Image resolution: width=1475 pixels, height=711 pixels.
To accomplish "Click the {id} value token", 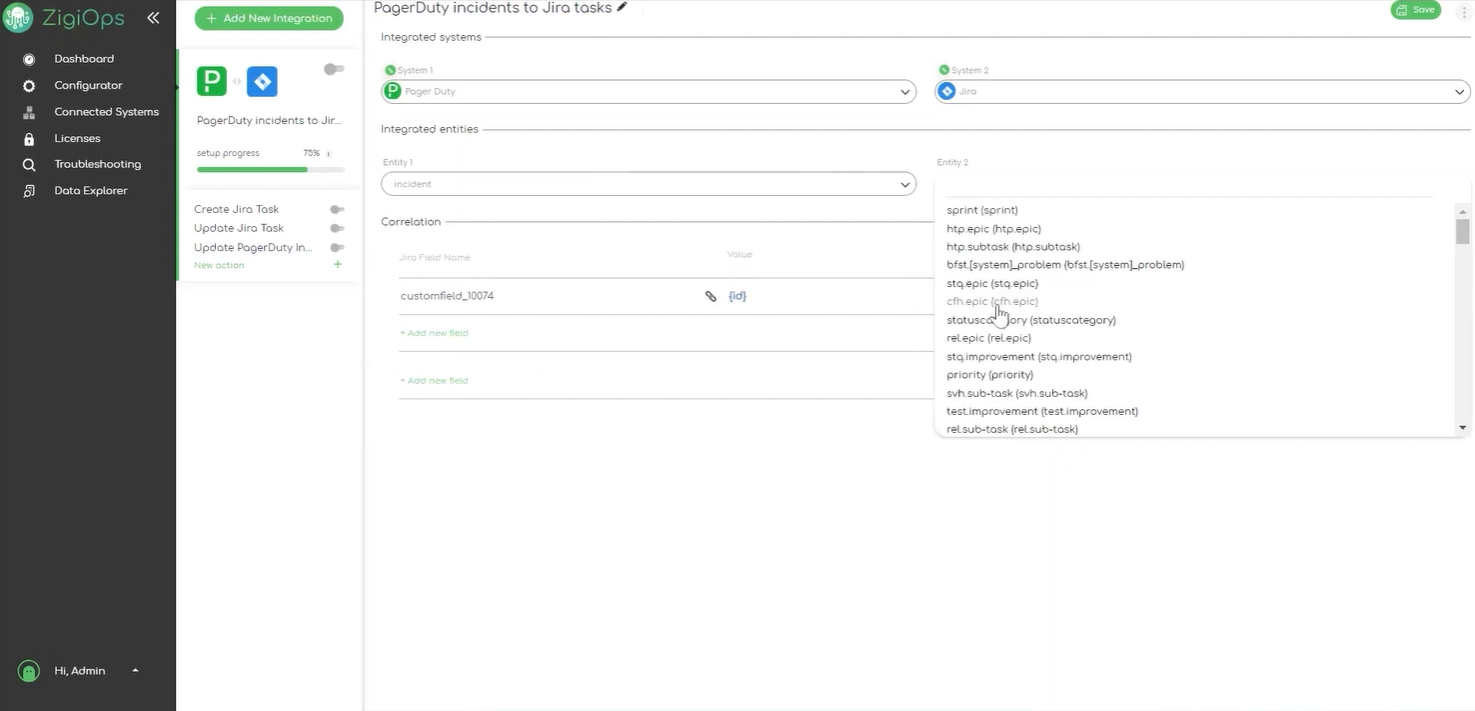I will click(x=737, y=295).
